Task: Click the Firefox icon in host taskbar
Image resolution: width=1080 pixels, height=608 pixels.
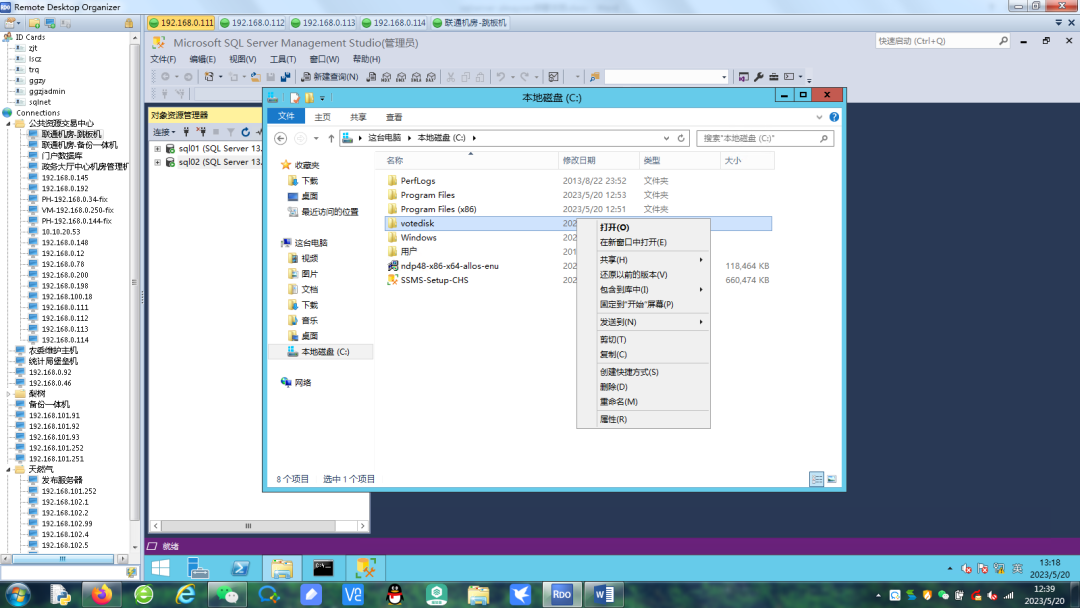Action: (101, 594)
